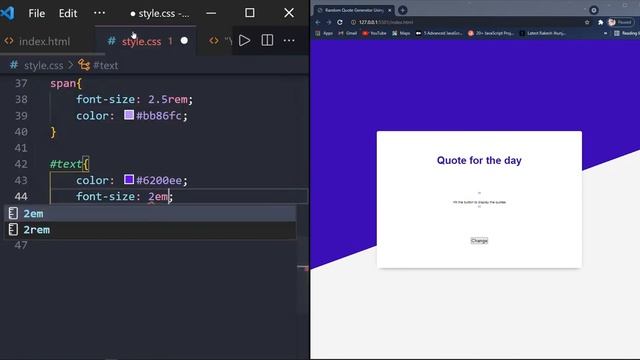Open the browser extensions puzzle icon
Screen dimensions: 640x360
coord(600,22)
